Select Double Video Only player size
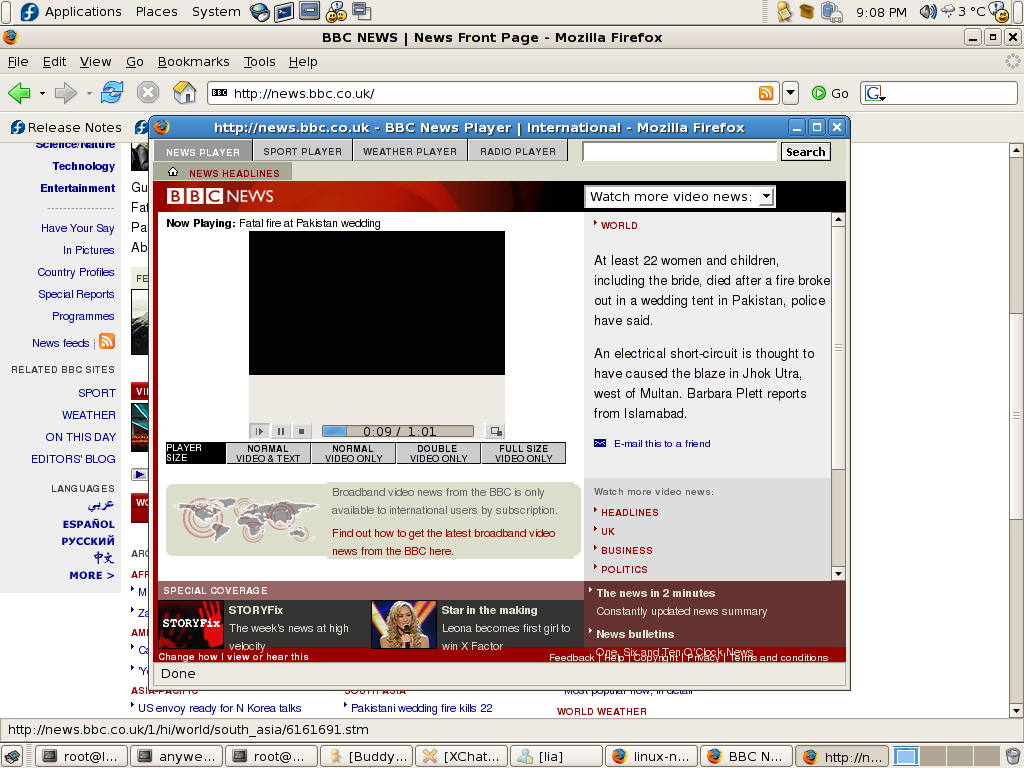 pyautogui.click(x=438, y=454)
